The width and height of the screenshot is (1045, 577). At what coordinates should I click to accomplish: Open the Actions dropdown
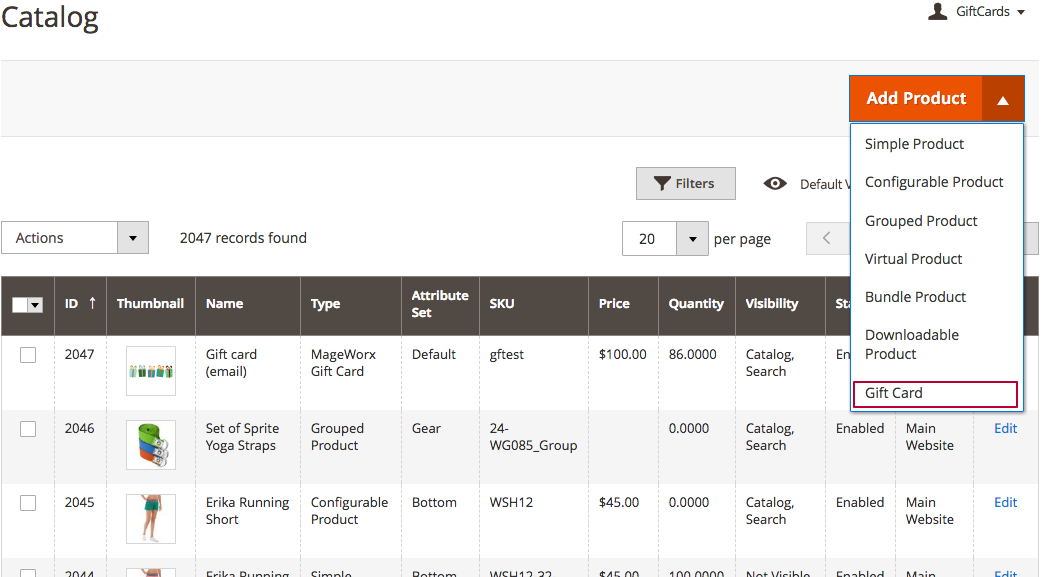pyautogui.click(x=75, y=238)
